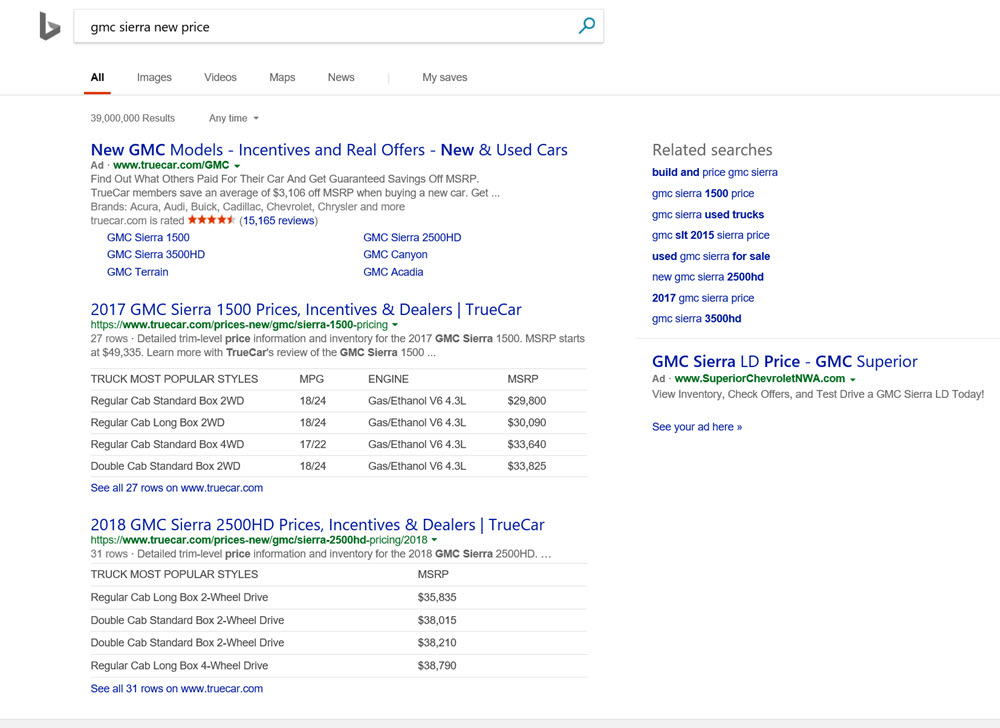The height and width of the screenshot is (728, 1000).
Task: Select the $35,835 MSRP cell
Action: tap(437, 597)
